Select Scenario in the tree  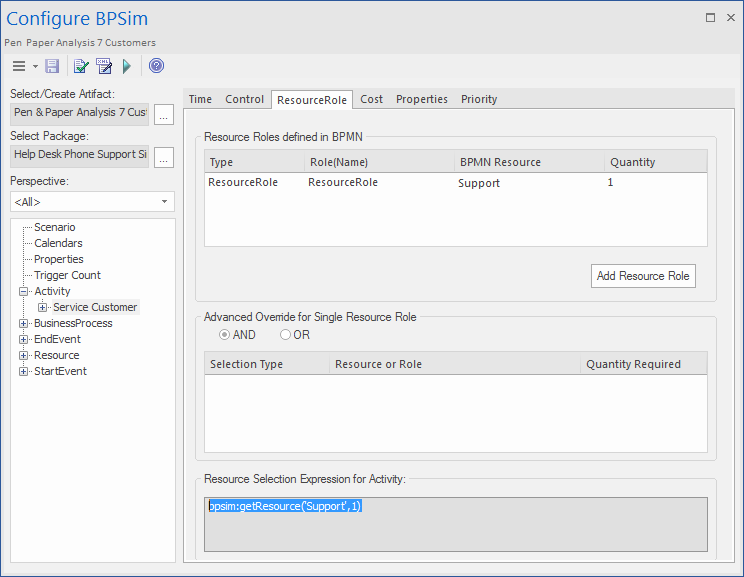(54, 227)
